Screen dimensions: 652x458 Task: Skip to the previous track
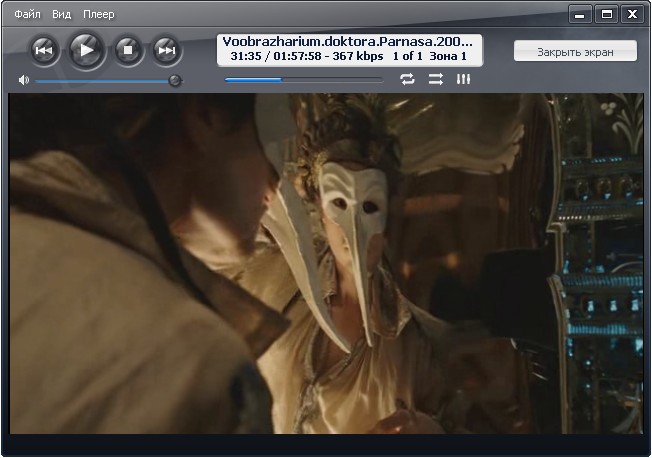tap(45, 49)
